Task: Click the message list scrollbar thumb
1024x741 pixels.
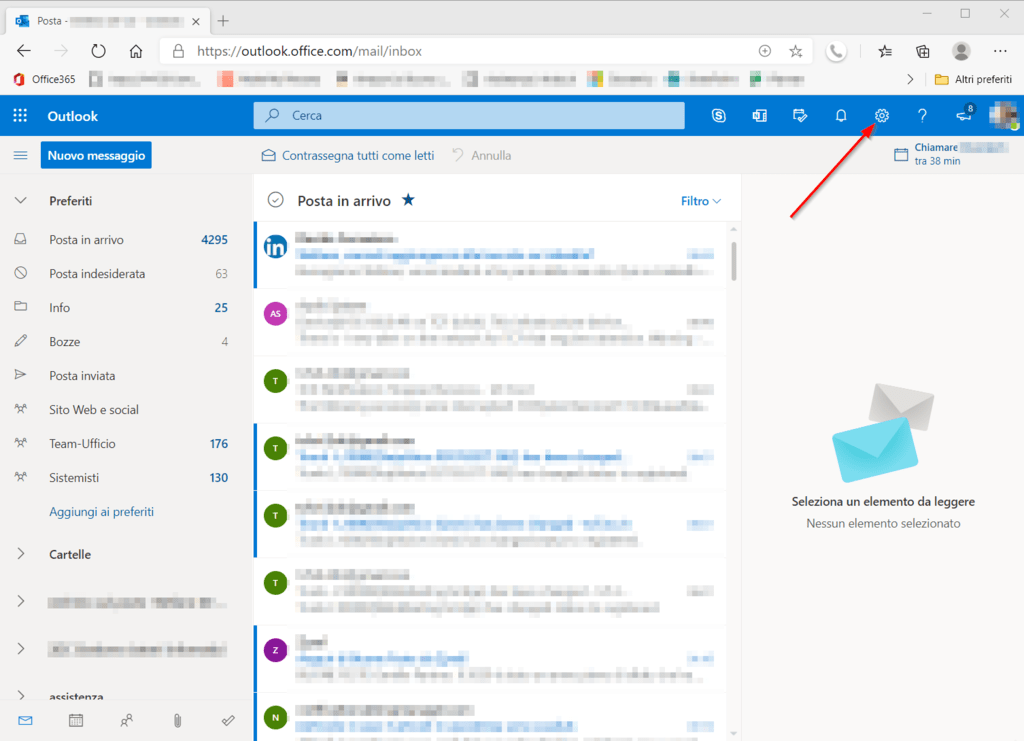Action: pos(734,261)
